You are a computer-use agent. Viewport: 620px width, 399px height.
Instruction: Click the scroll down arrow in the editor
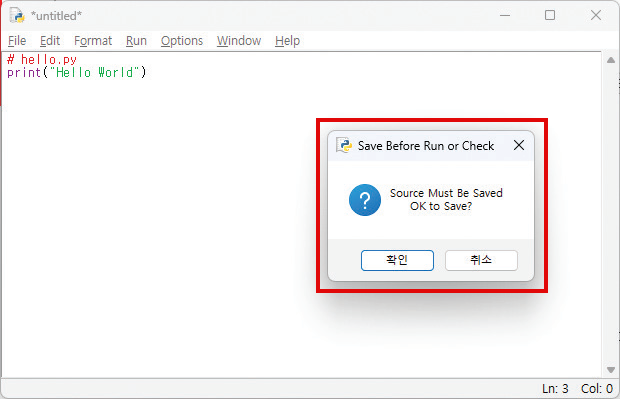click(x=611, y=370)
